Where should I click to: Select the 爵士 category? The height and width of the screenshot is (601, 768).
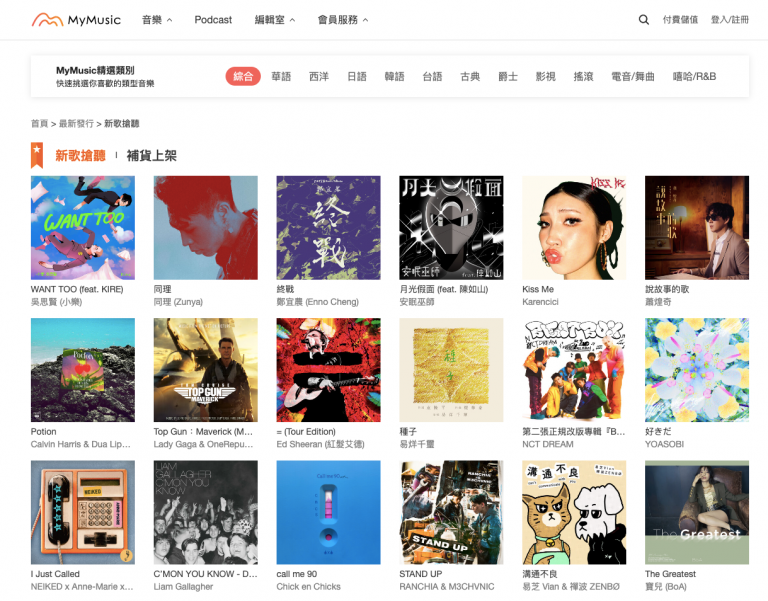[x=508, y=76]
